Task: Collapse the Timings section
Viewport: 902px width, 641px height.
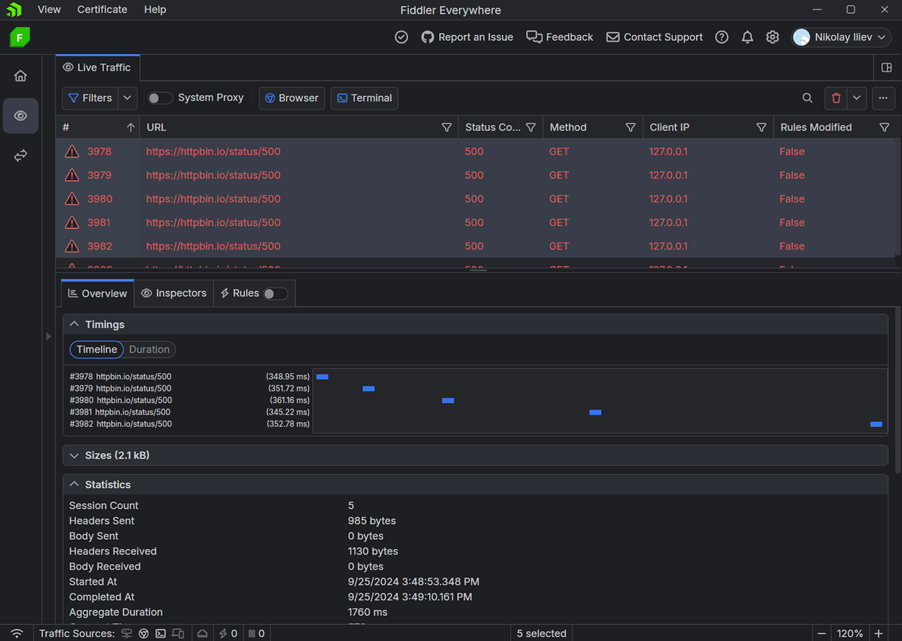Action: click(74, 325)
